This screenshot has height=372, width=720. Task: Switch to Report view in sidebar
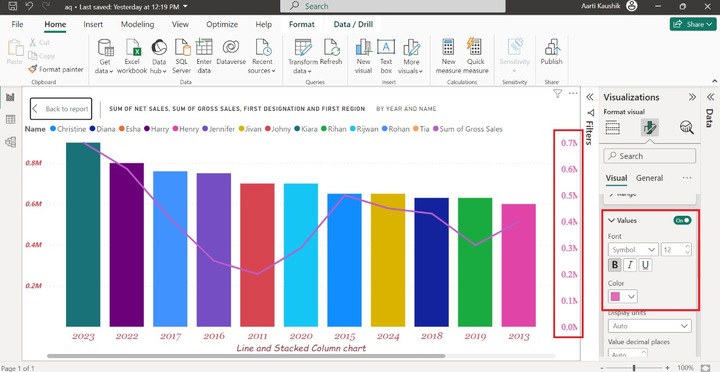tap(10, 97)
